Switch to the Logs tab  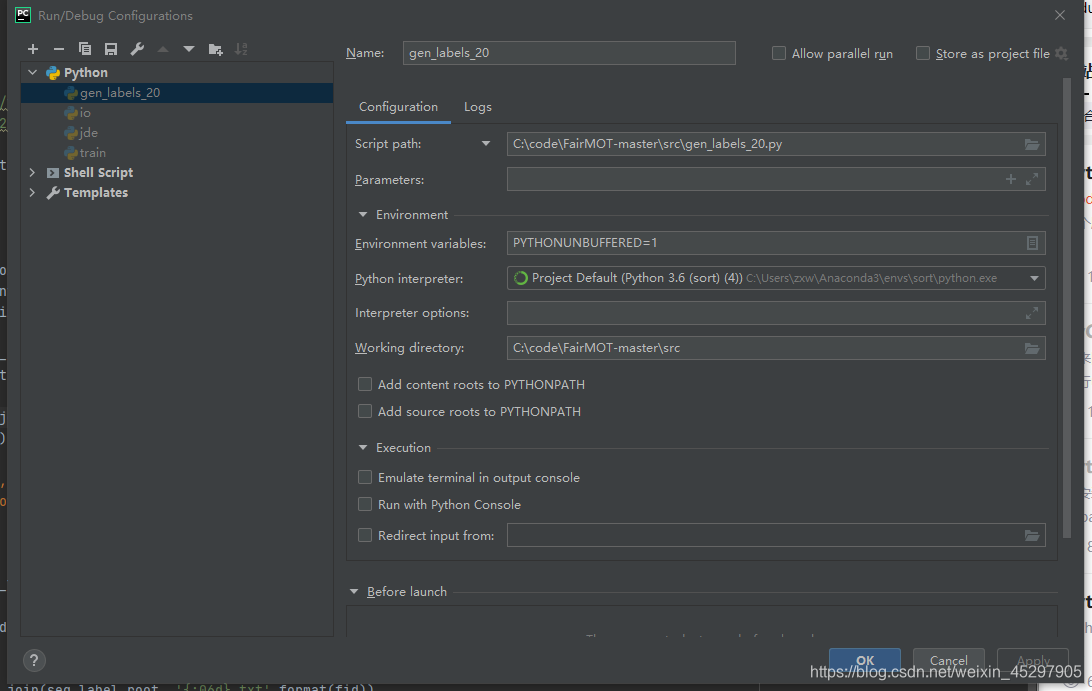(478, 107)
